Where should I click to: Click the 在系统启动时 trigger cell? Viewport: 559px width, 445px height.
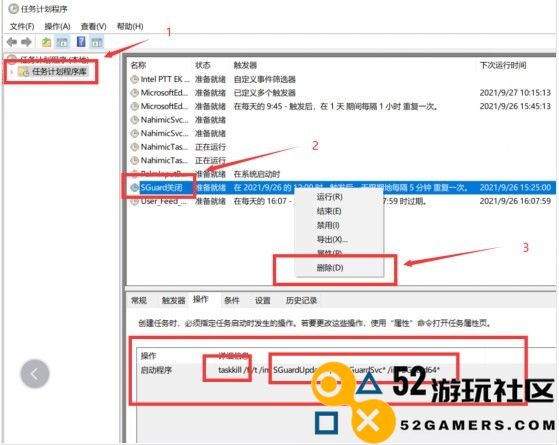pyautogui.click(x=257, y=174)
